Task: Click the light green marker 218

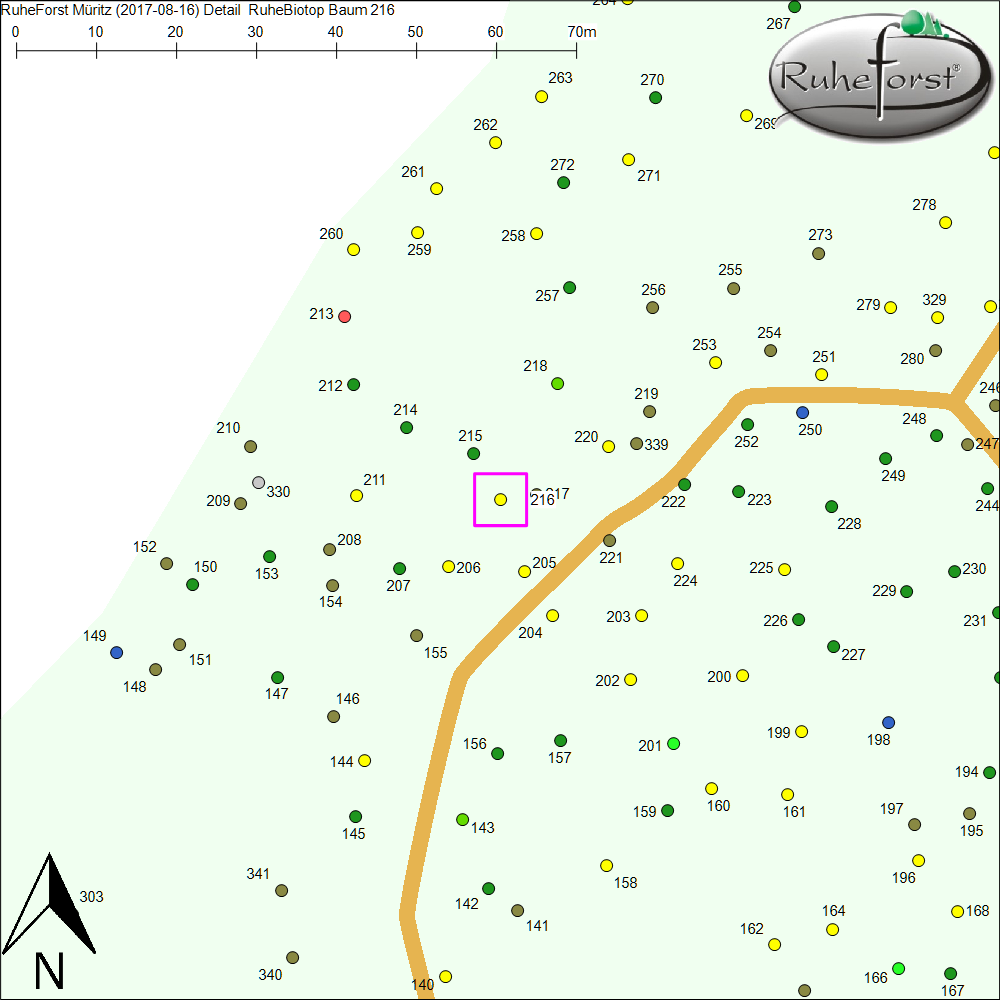Action: coord(558,384)
